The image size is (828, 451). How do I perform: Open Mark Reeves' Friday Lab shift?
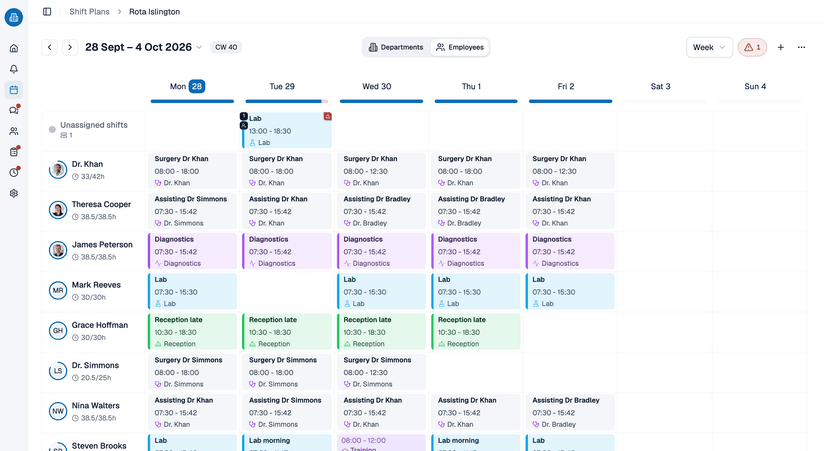click(x=570, y=291)
